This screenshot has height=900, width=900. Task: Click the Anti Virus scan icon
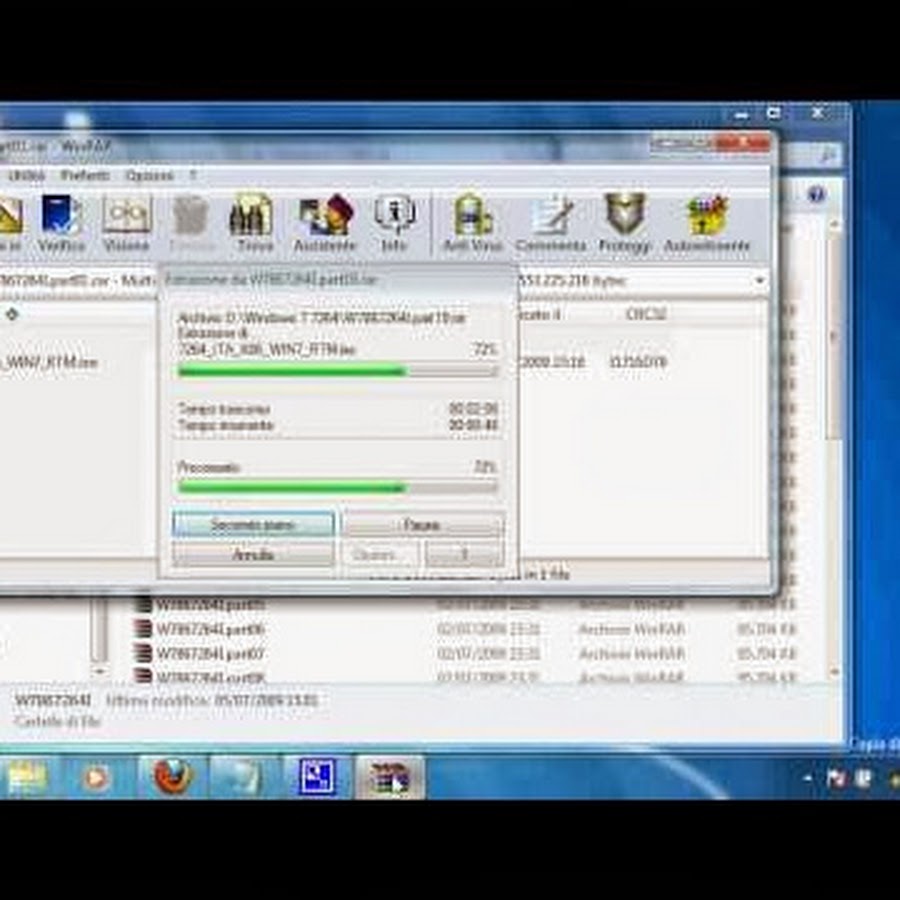pyautogui.click(x=473, y=223)
